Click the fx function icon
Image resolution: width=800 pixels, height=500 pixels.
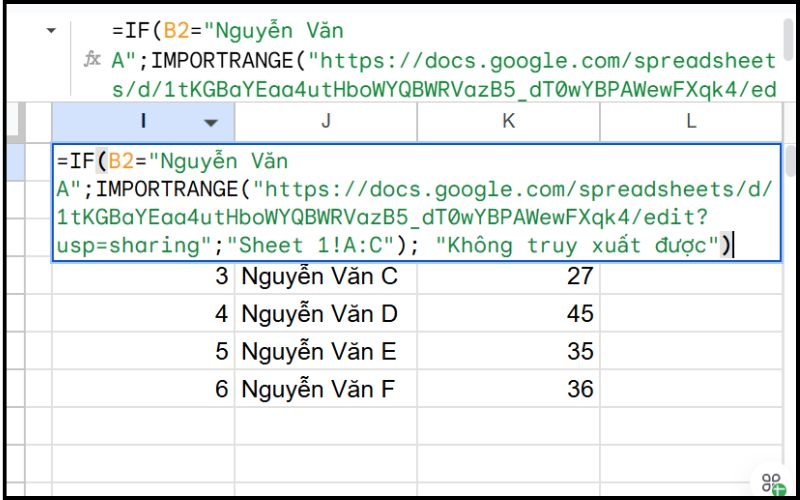click(x=92, y=60)
